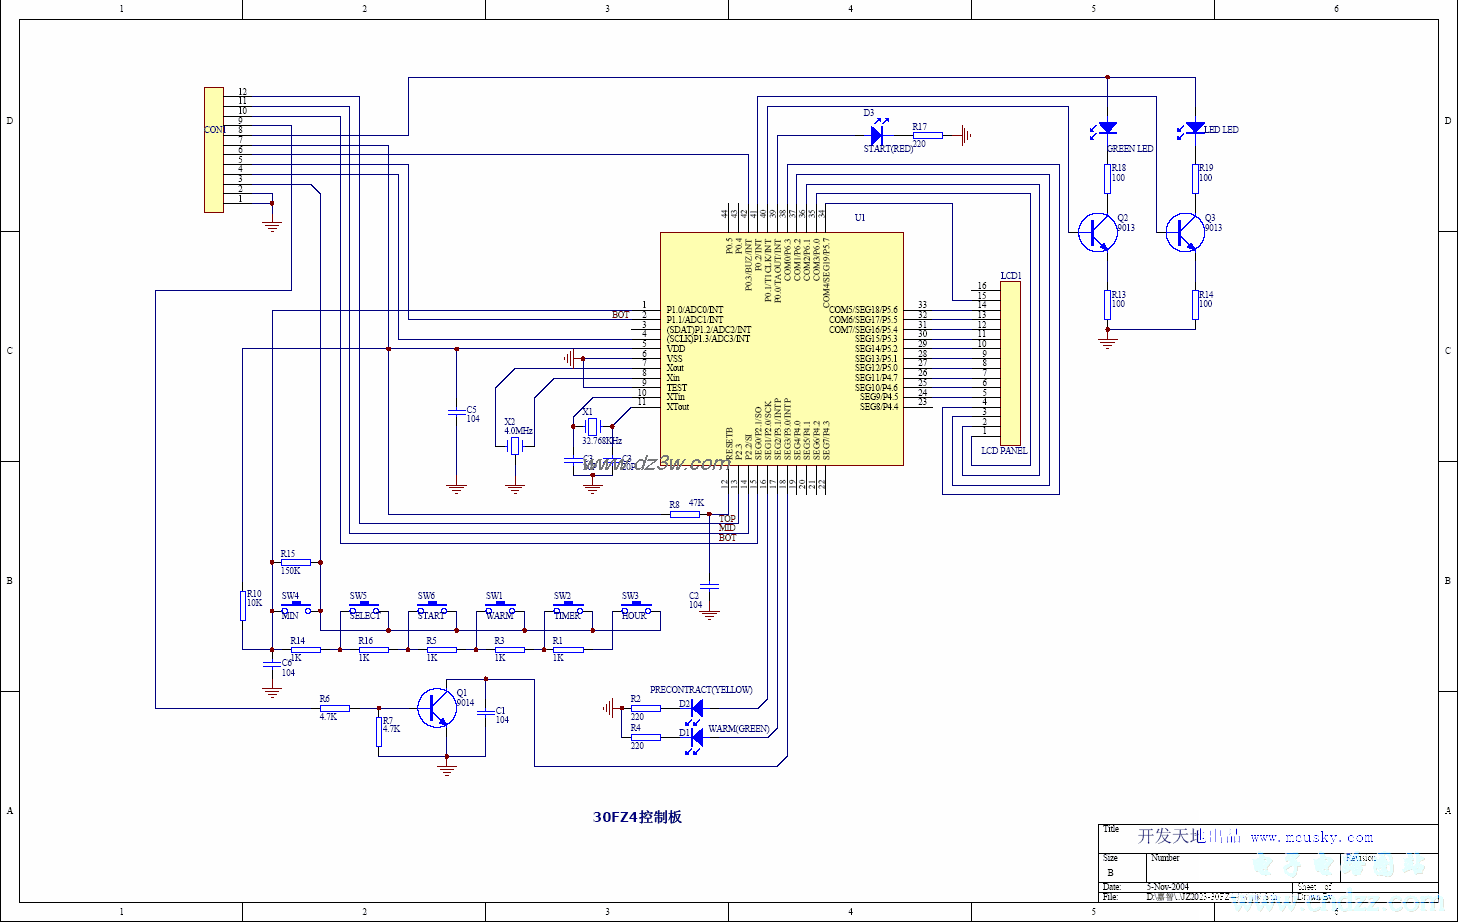1459x922 pixels.
Task: Select the C5 104 capacitor
Action: [456, 412]
